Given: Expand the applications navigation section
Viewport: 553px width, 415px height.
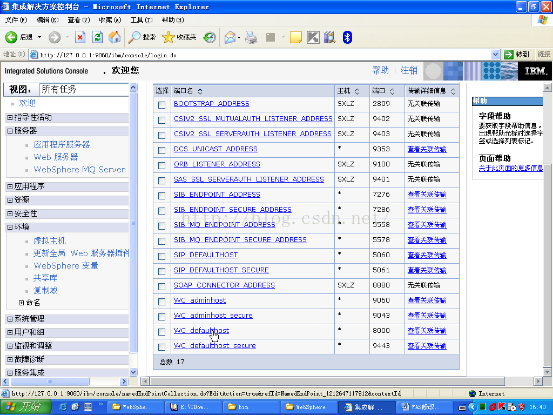Looking at the screenshot, I should [10, 186].
